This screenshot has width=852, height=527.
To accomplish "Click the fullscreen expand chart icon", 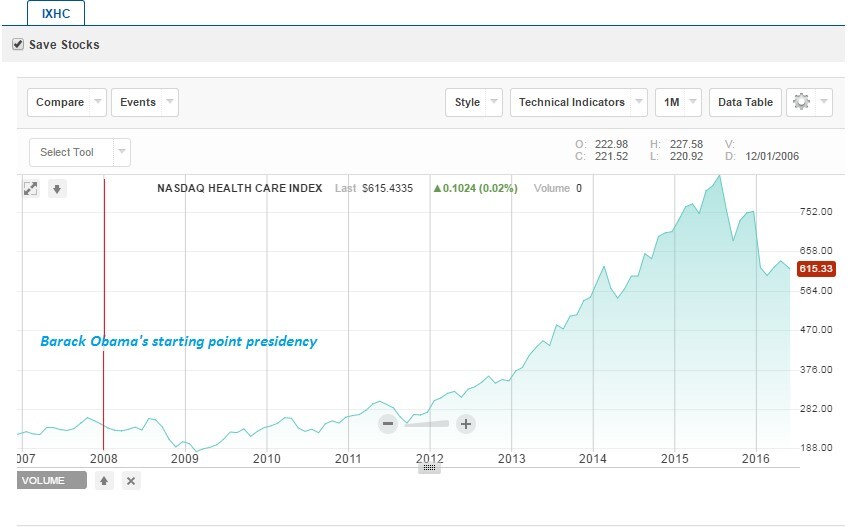I will pos(30,189).
